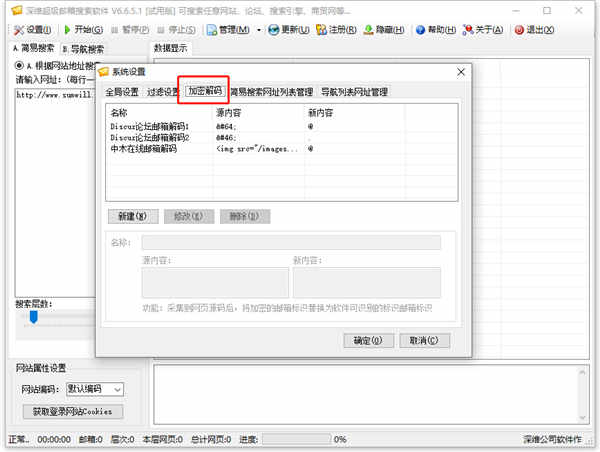600x452 pixels.
Task: Open the 导航搜索 tab in left panel
Action: tap(83, 48)
